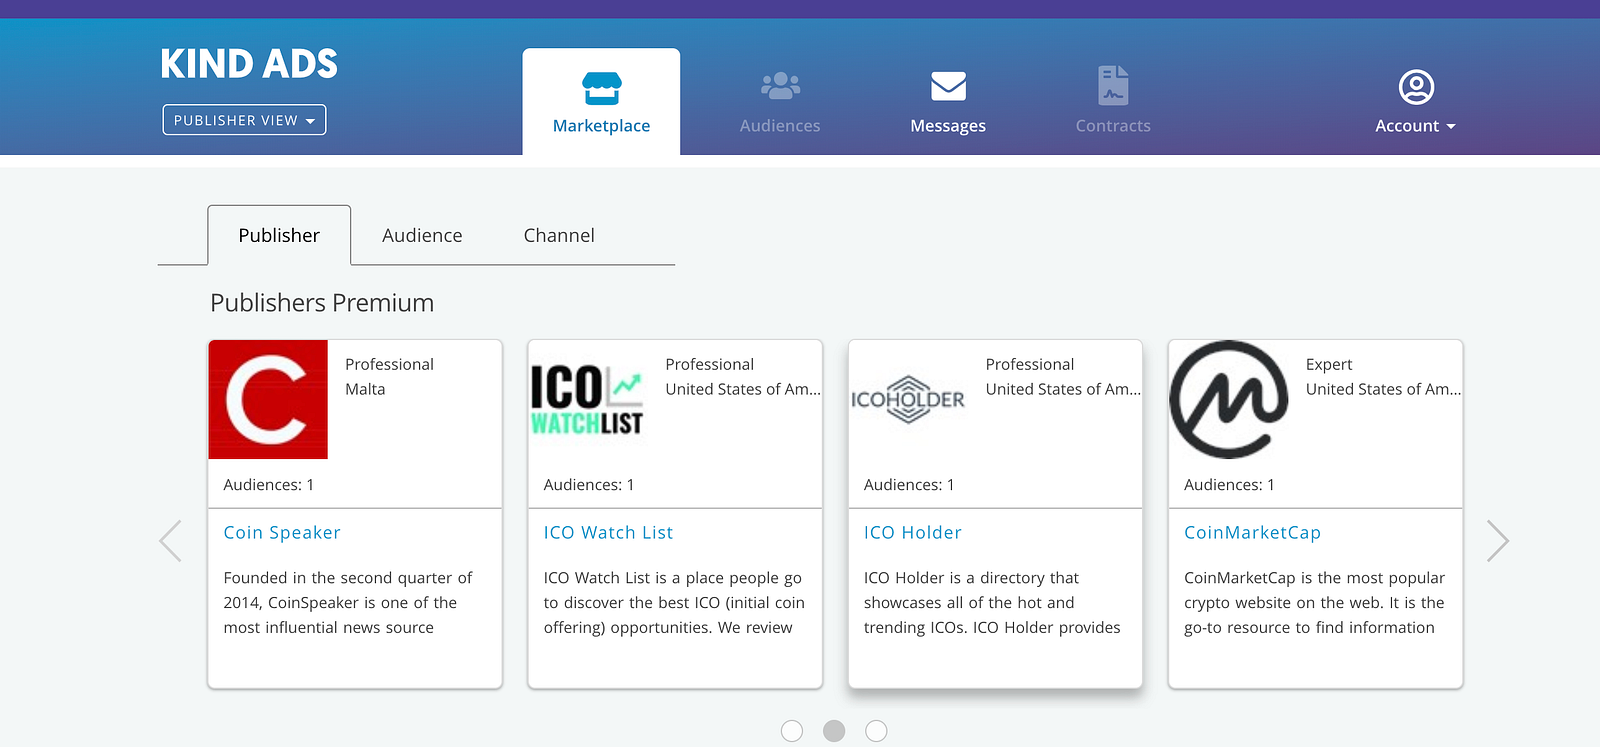
Task: Click the Coin Speaker description text
Action: (348, 603)
